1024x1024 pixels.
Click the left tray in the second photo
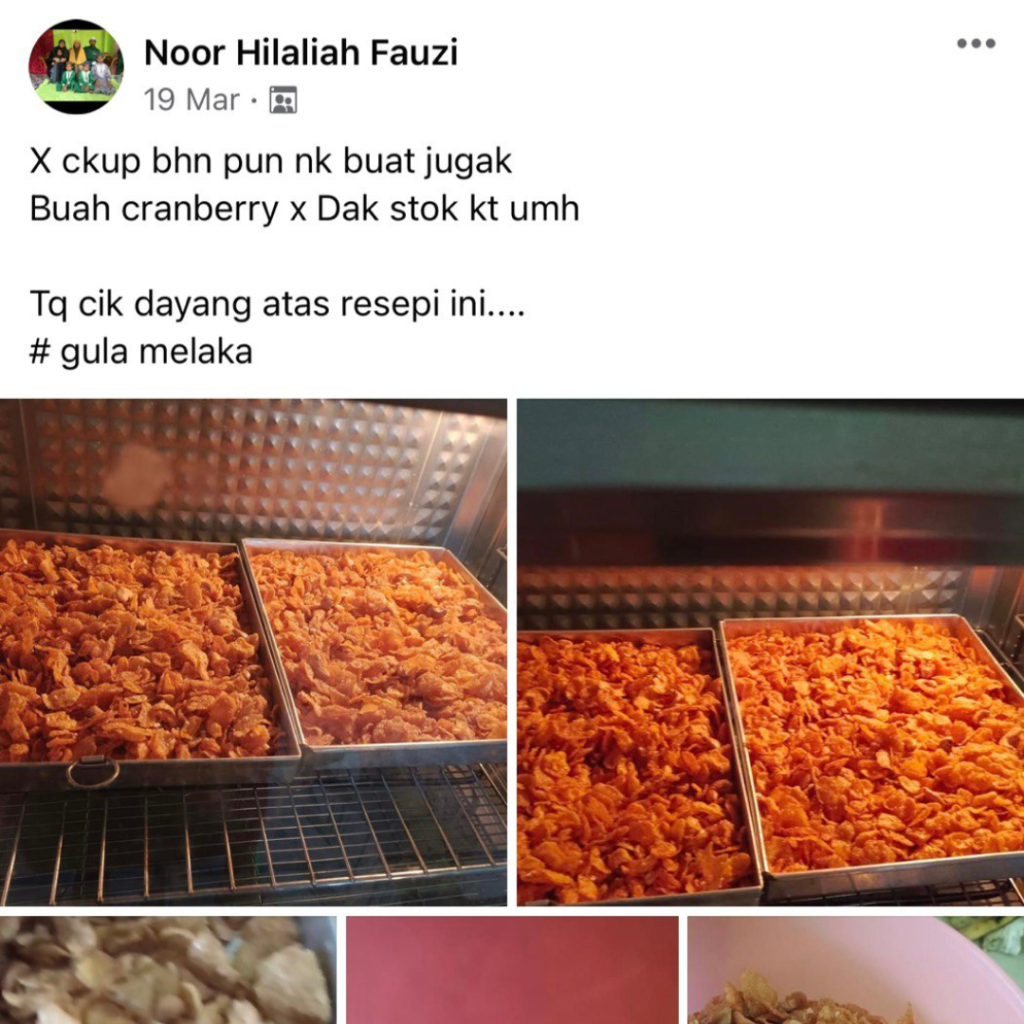point(637,764)
